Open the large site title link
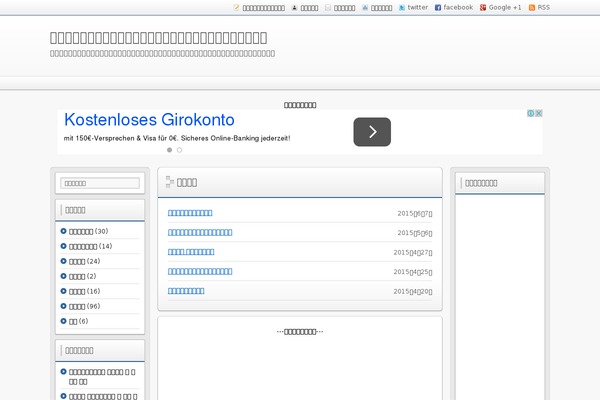 pyautogui.click(x=158, y=38)
